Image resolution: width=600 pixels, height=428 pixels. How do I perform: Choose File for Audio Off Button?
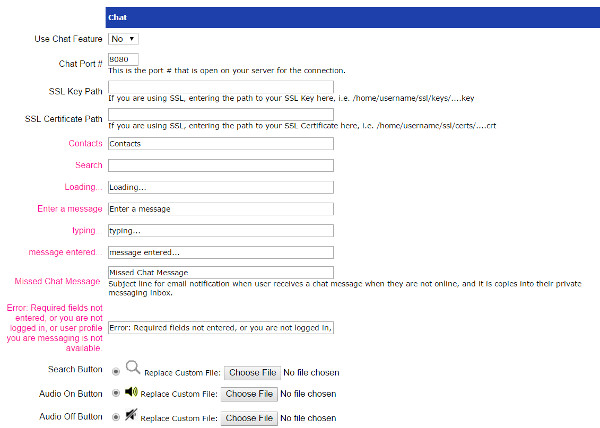251,417
